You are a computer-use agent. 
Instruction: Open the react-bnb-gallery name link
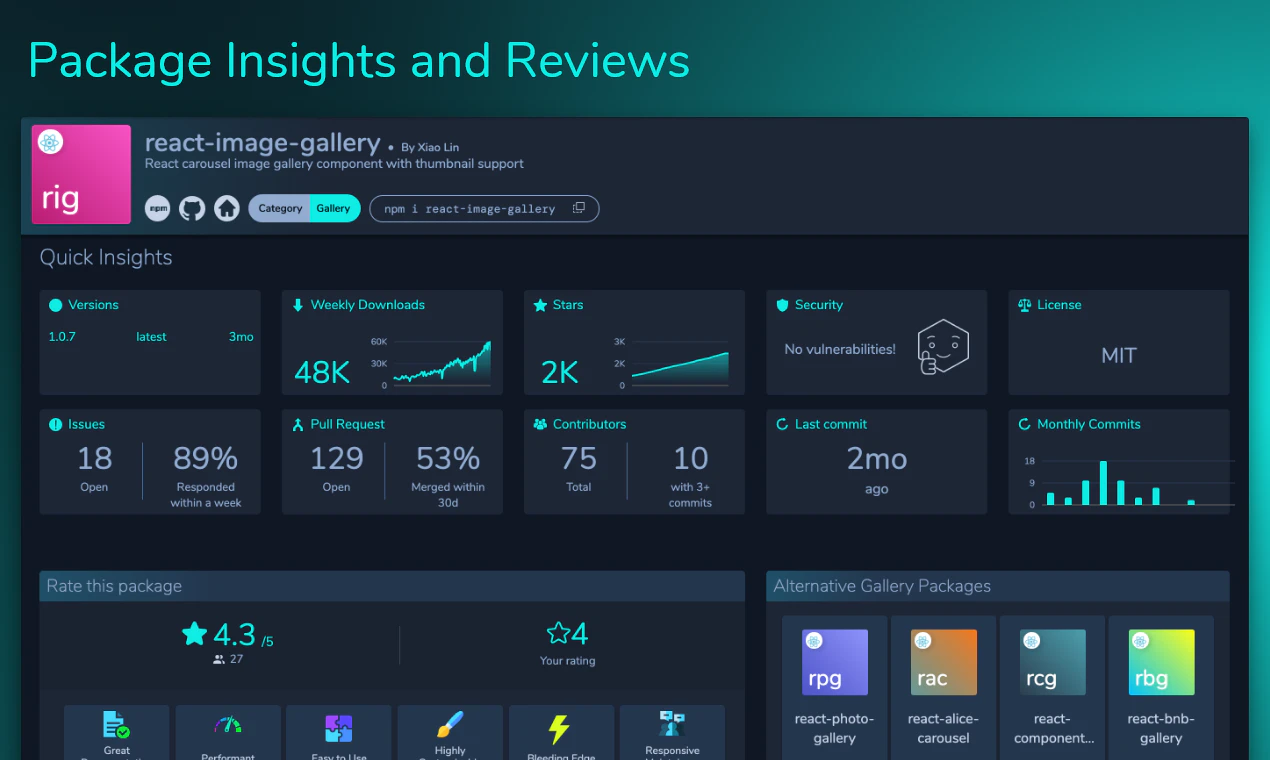(x=1162, y=728)
